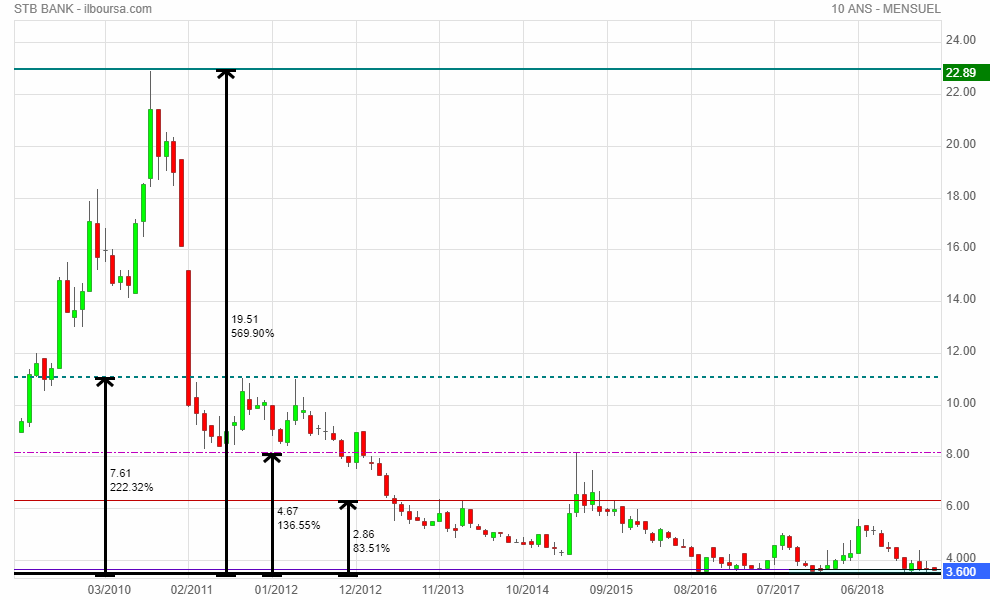This screenshot has height=600, width=990.
Task: Click the 20.00 price axis label
Action: (960, 144)
